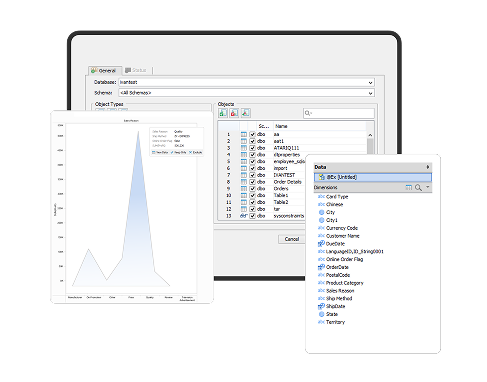Click the table icon in row 1
This screenshot has width=487, height=382.
coord(244,134)
